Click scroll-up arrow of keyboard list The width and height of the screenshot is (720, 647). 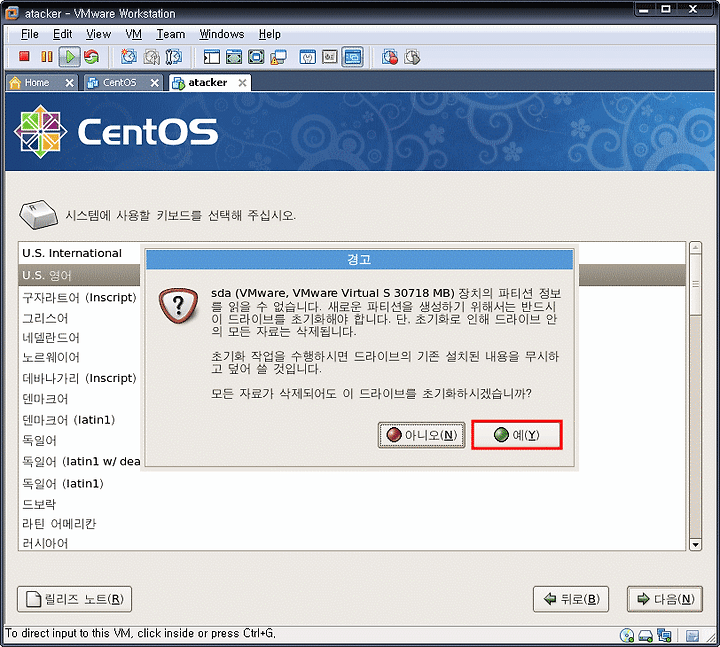695,248
